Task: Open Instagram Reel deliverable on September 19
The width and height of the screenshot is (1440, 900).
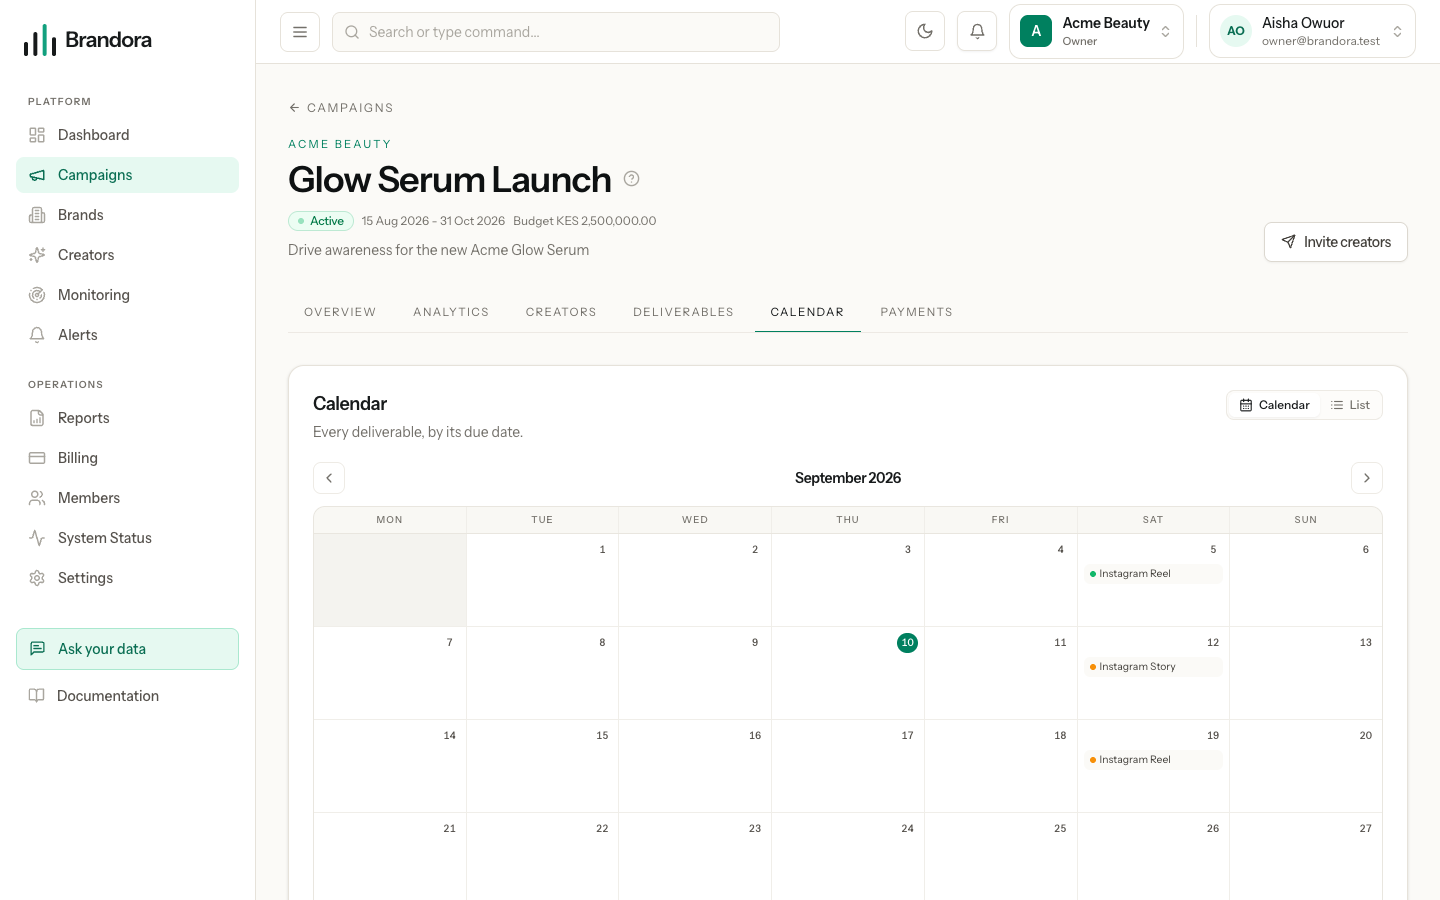Action: pyautogui.click(x=1153, y=760)
